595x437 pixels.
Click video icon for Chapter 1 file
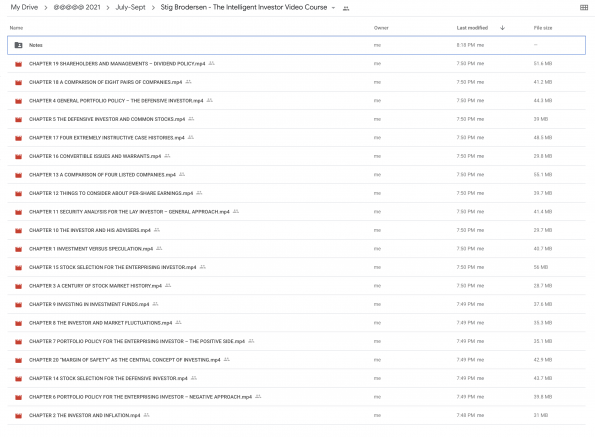tap(18, 249)
